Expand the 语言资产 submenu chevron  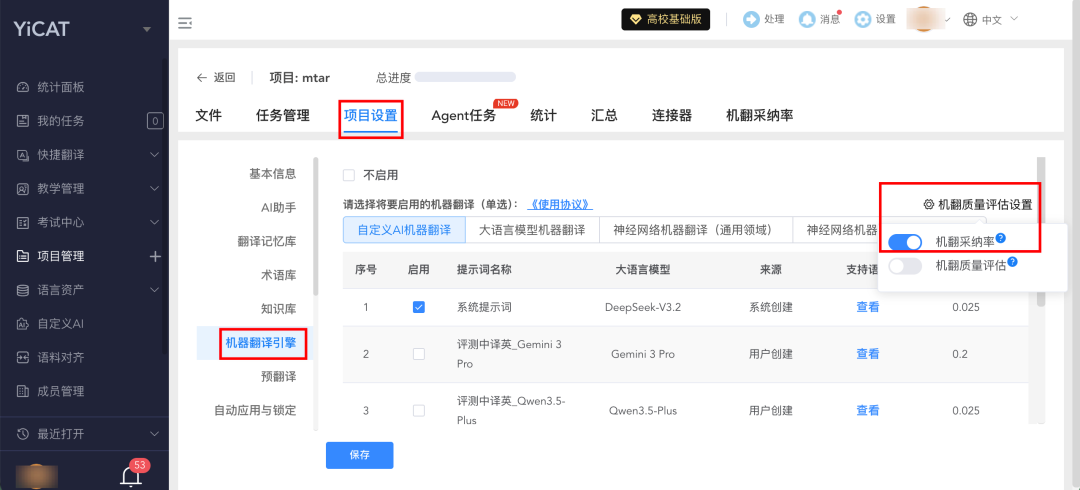coord(154,290)
